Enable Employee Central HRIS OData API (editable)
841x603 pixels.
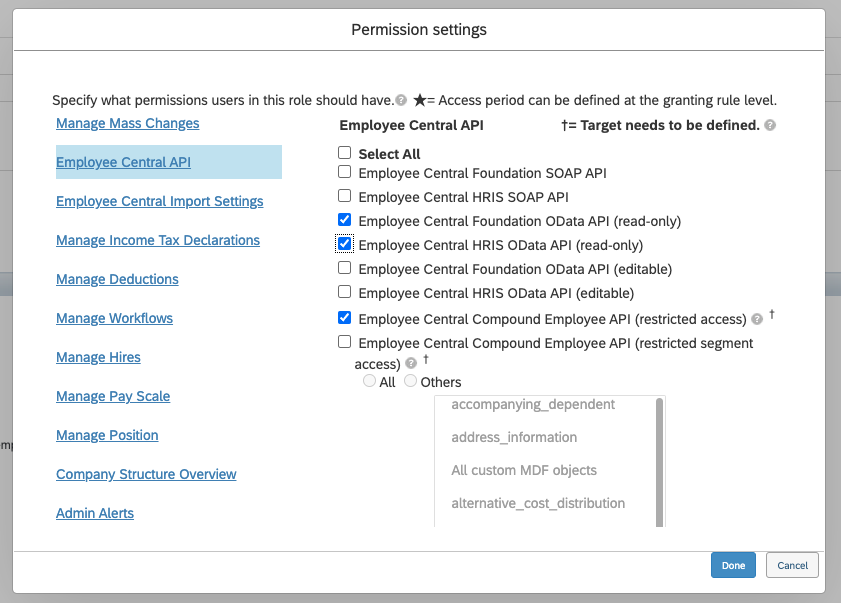click(x=345, y=292)
